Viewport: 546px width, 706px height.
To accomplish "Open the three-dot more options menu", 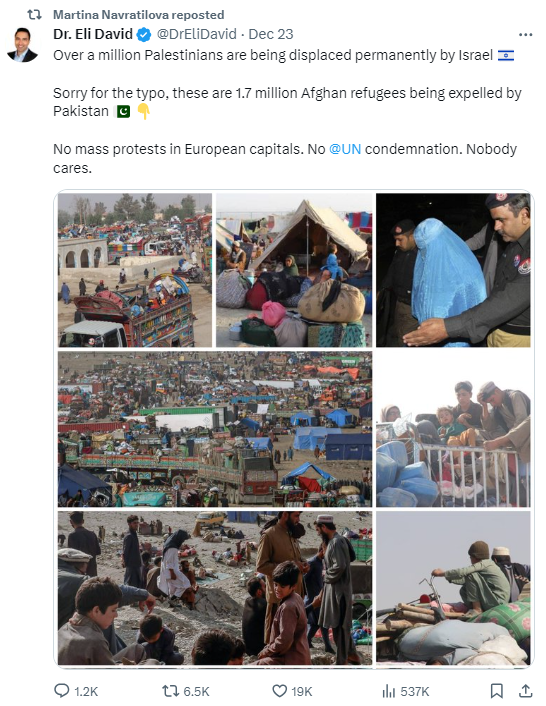I will click(525, 35).
